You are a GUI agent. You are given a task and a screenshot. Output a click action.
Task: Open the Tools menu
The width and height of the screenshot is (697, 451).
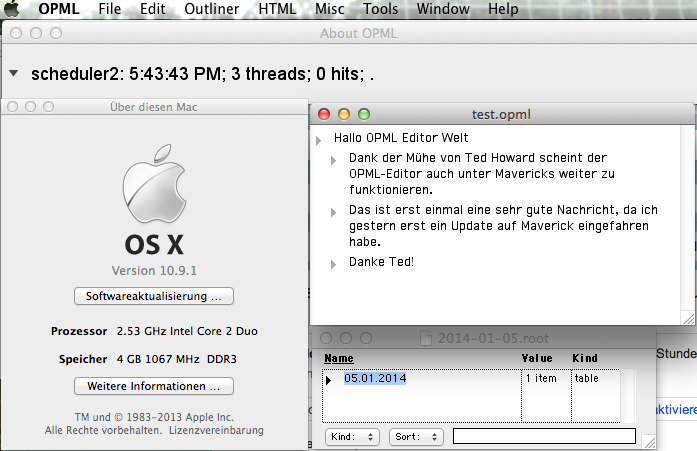[380, 8]
